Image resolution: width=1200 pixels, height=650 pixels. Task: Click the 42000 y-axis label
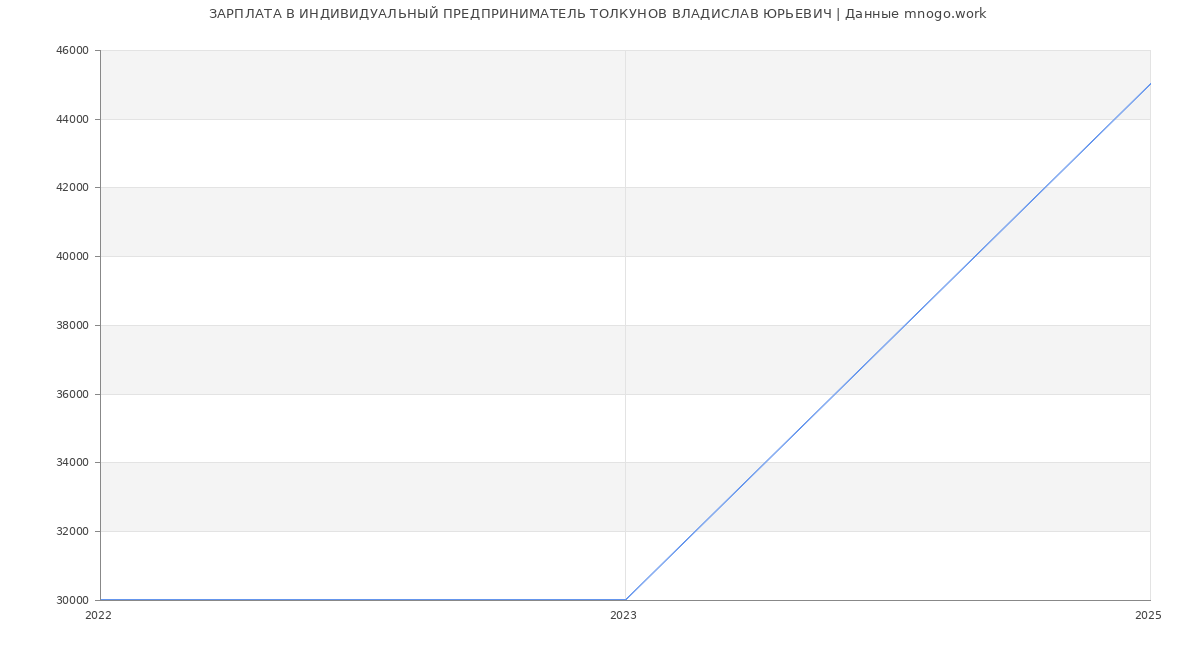click(x=72, y=188)
